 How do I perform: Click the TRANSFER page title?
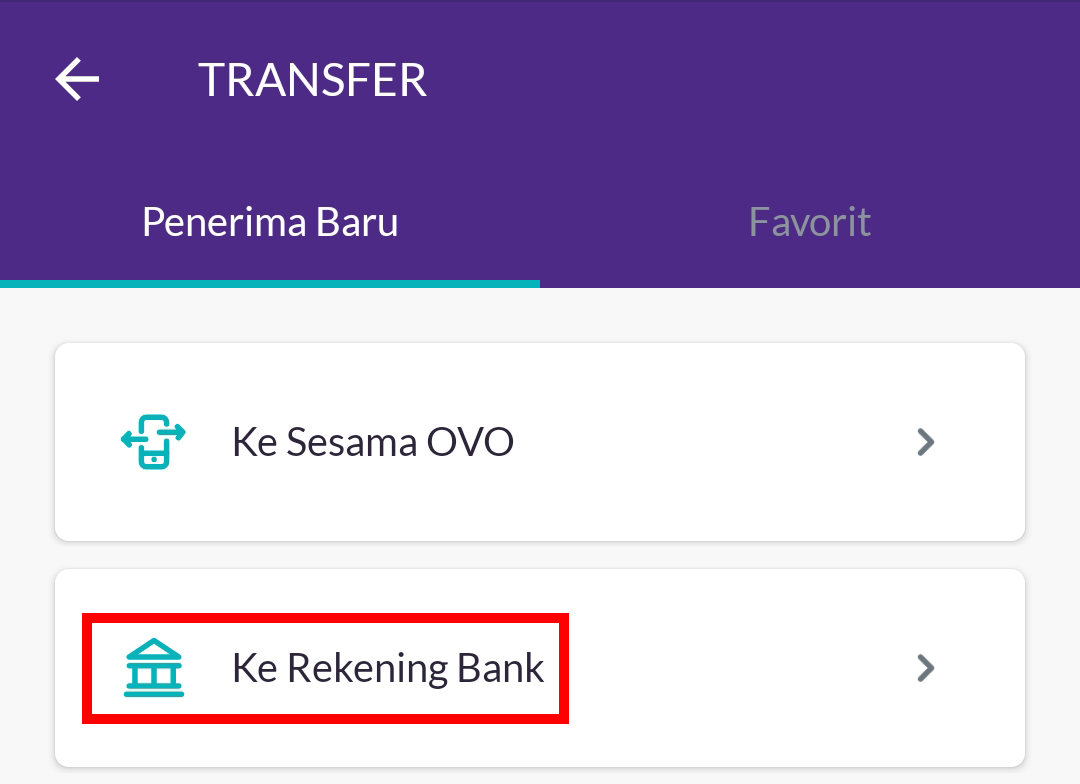pos(312,80)
